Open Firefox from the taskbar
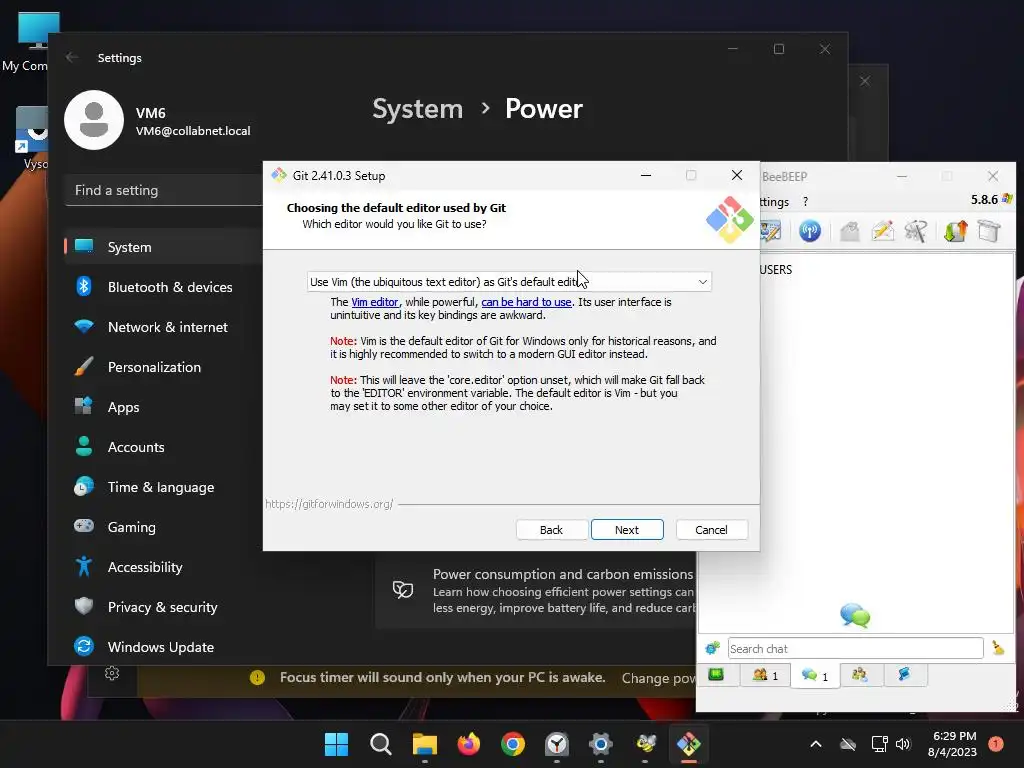This screenshot has height=768, width=1024. [468, 744]
